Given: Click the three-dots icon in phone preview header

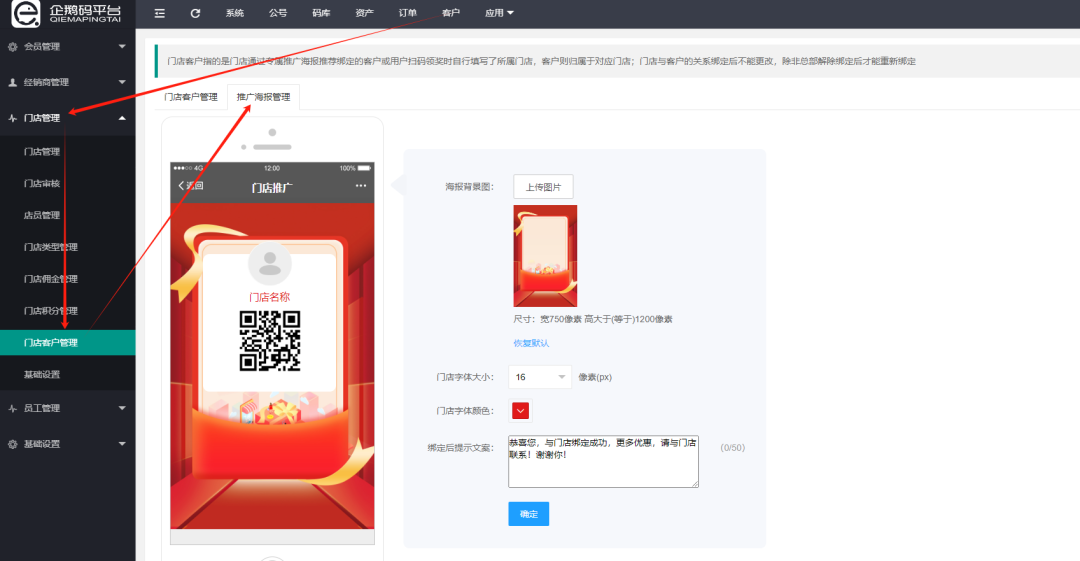Looking at the screenshot, I should [x=361, y=186].
